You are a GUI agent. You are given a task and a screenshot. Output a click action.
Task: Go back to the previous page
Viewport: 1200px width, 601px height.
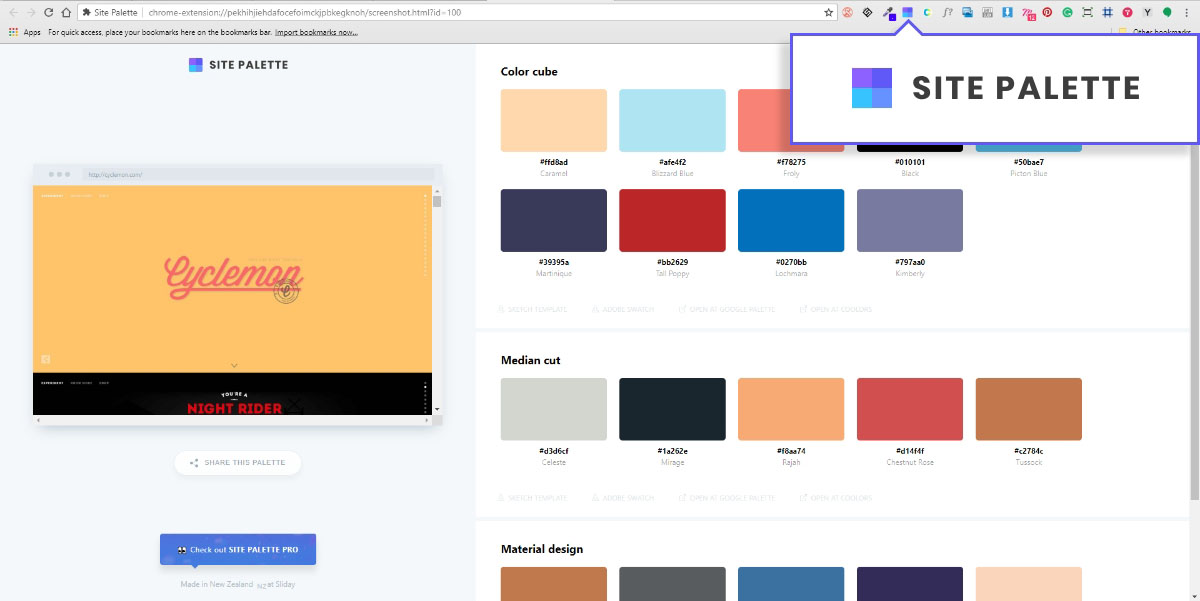12,13
